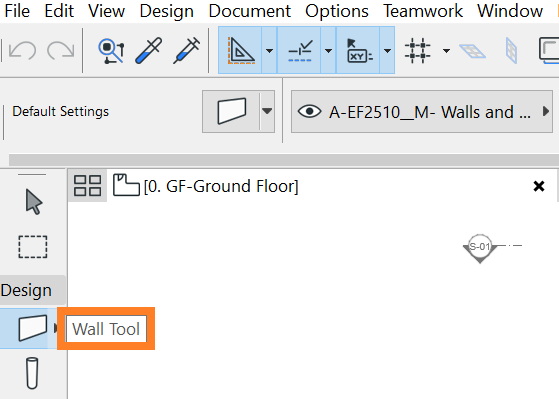Select the Wall Tool in toolbox
Viewport: 559px width, 399px height.
click(32, 328)
